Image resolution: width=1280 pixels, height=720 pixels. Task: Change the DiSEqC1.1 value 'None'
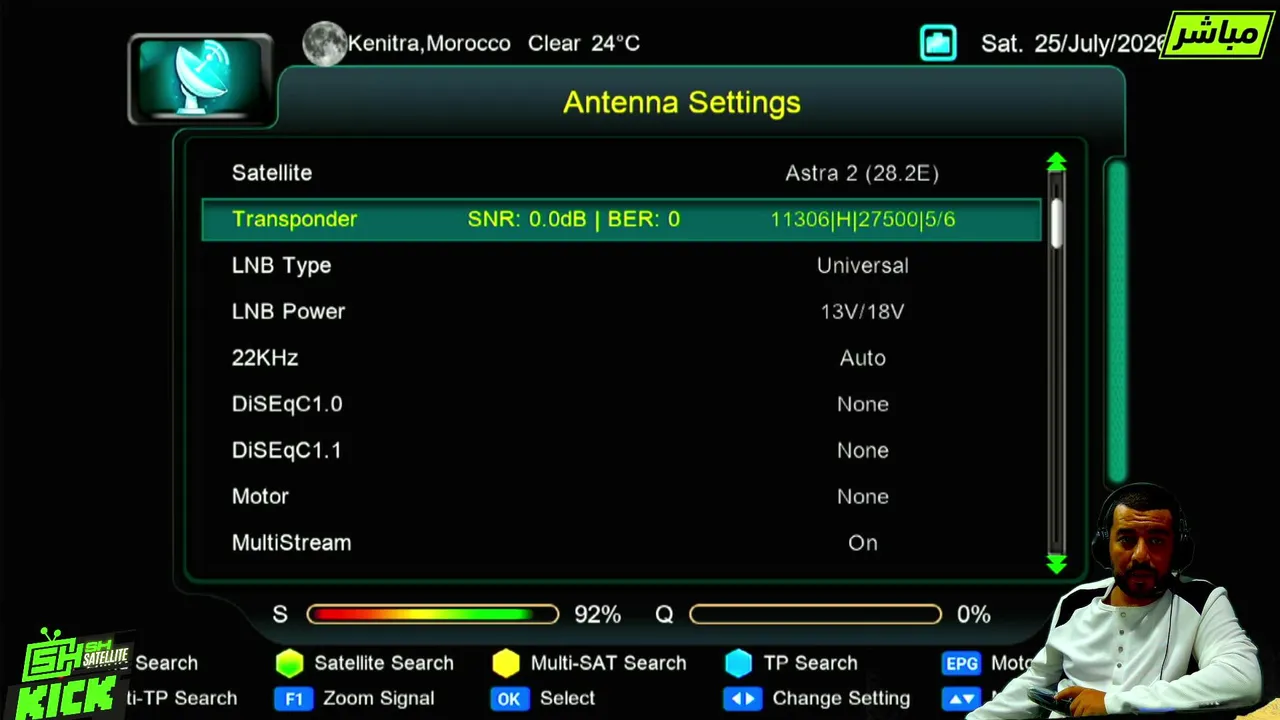point(863,450)
